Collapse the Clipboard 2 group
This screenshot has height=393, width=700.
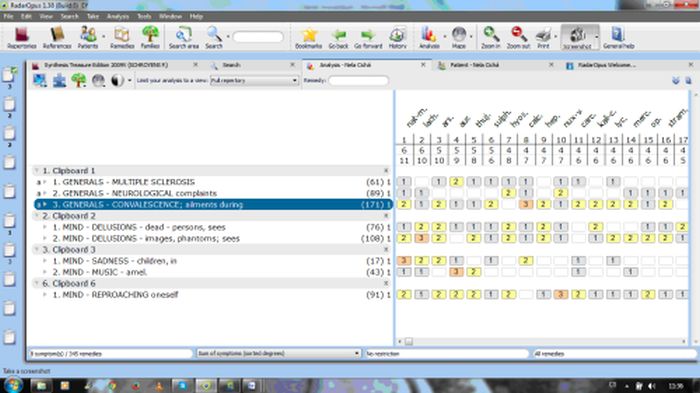(37, 216)
